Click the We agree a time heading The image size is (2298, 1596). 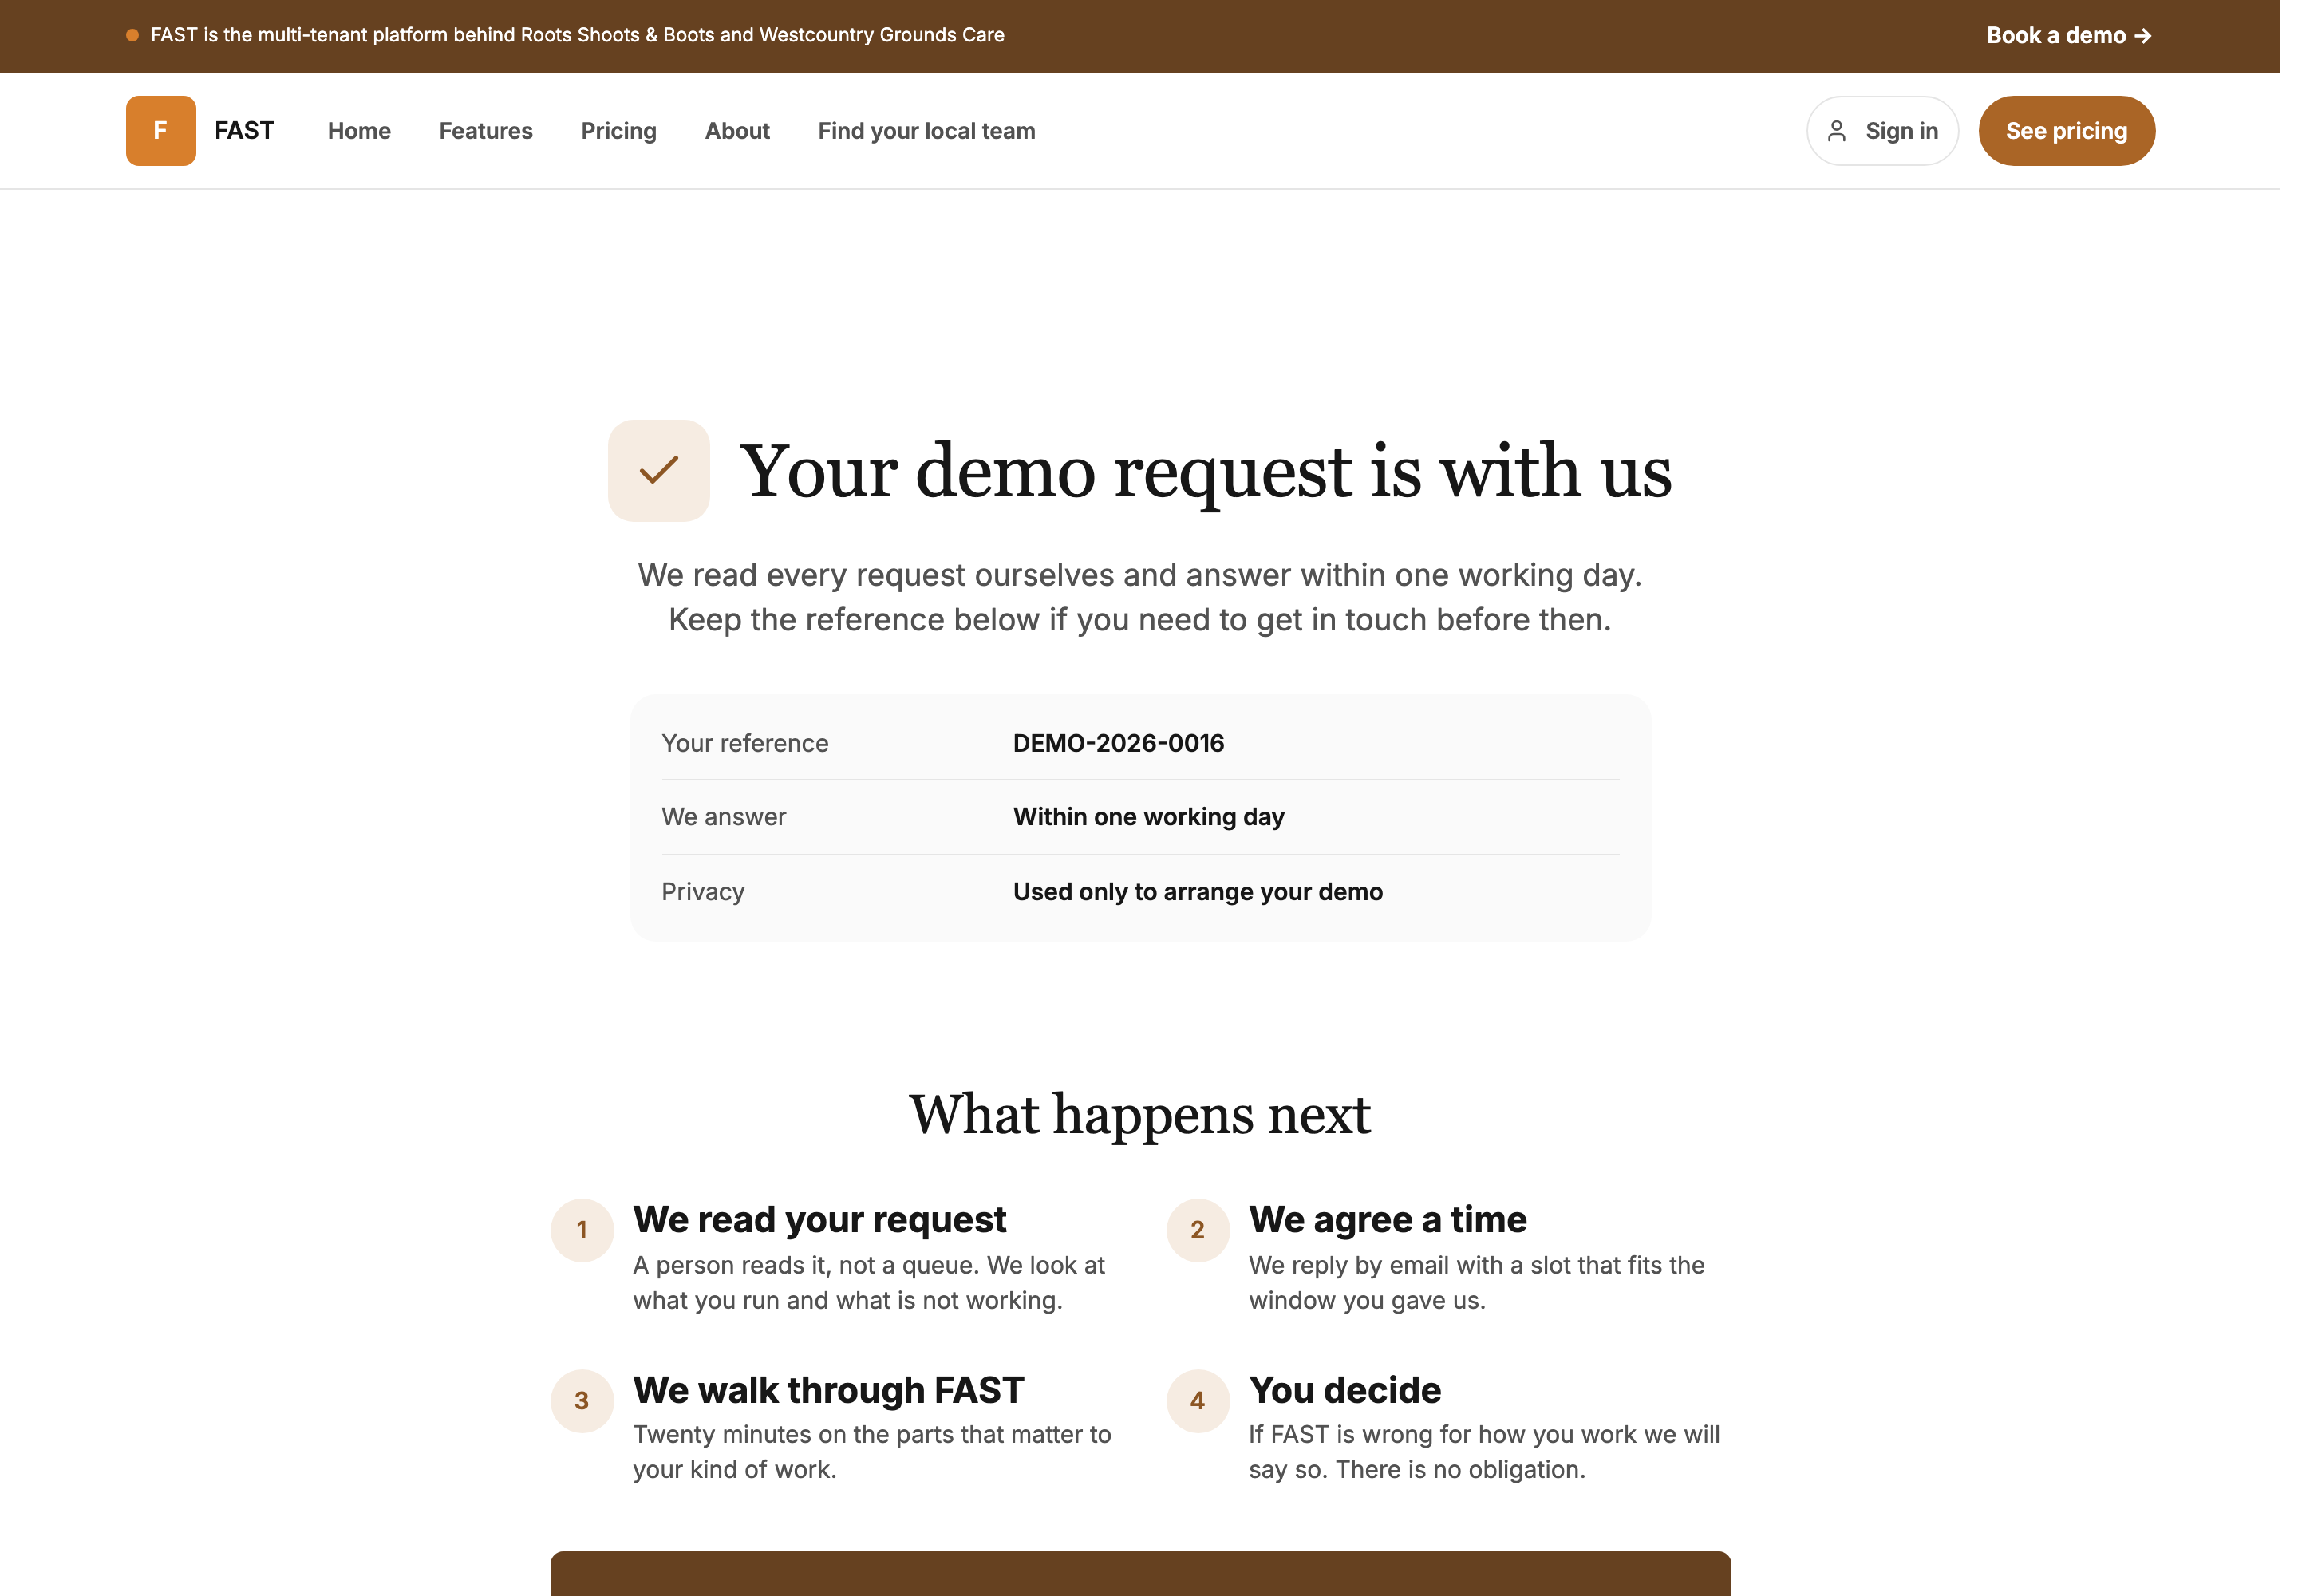click(x=1387, y=1219)
